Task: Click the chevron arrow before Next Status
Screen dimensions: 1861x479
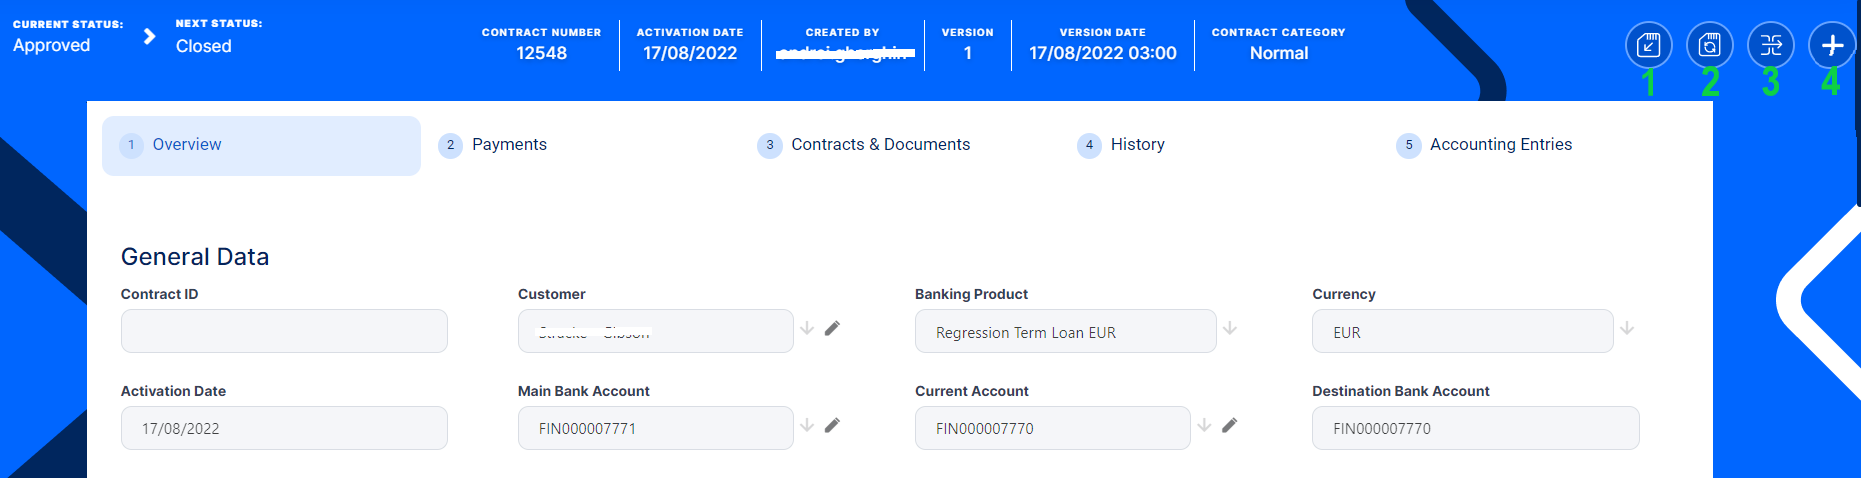Action: pyautogui.click(x=149, y=37)
